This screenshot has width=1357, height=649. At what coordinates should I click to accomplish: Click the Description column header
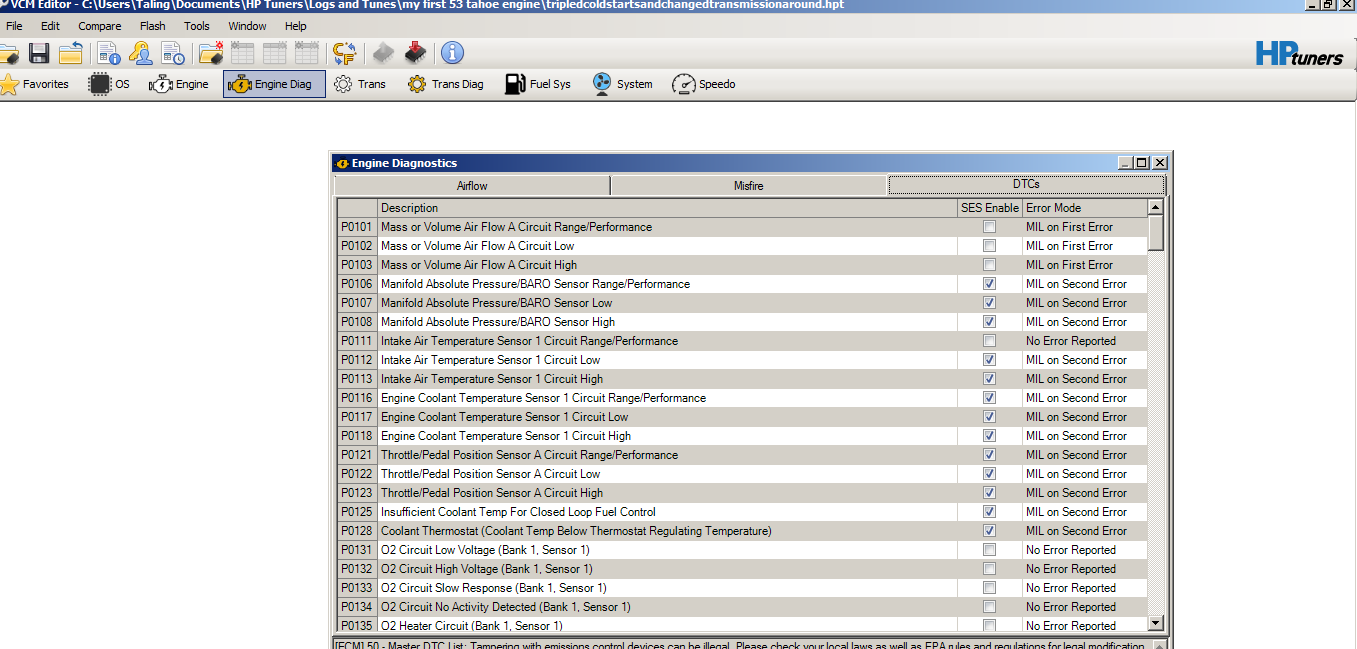667,208
